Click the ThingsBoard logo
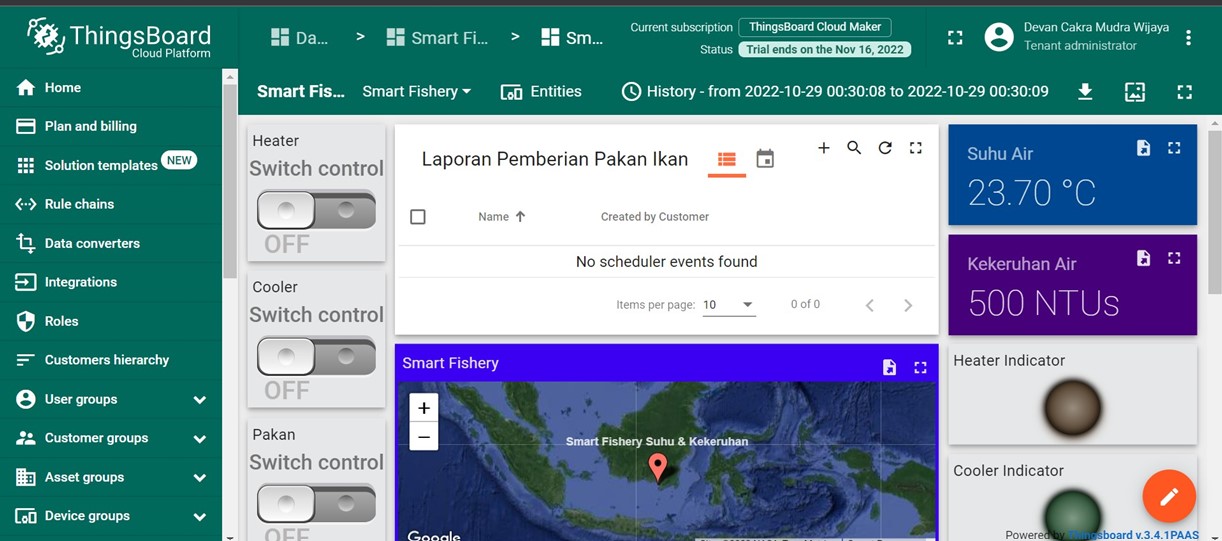This screenshot has height=541, width=1222. point(119,37)
